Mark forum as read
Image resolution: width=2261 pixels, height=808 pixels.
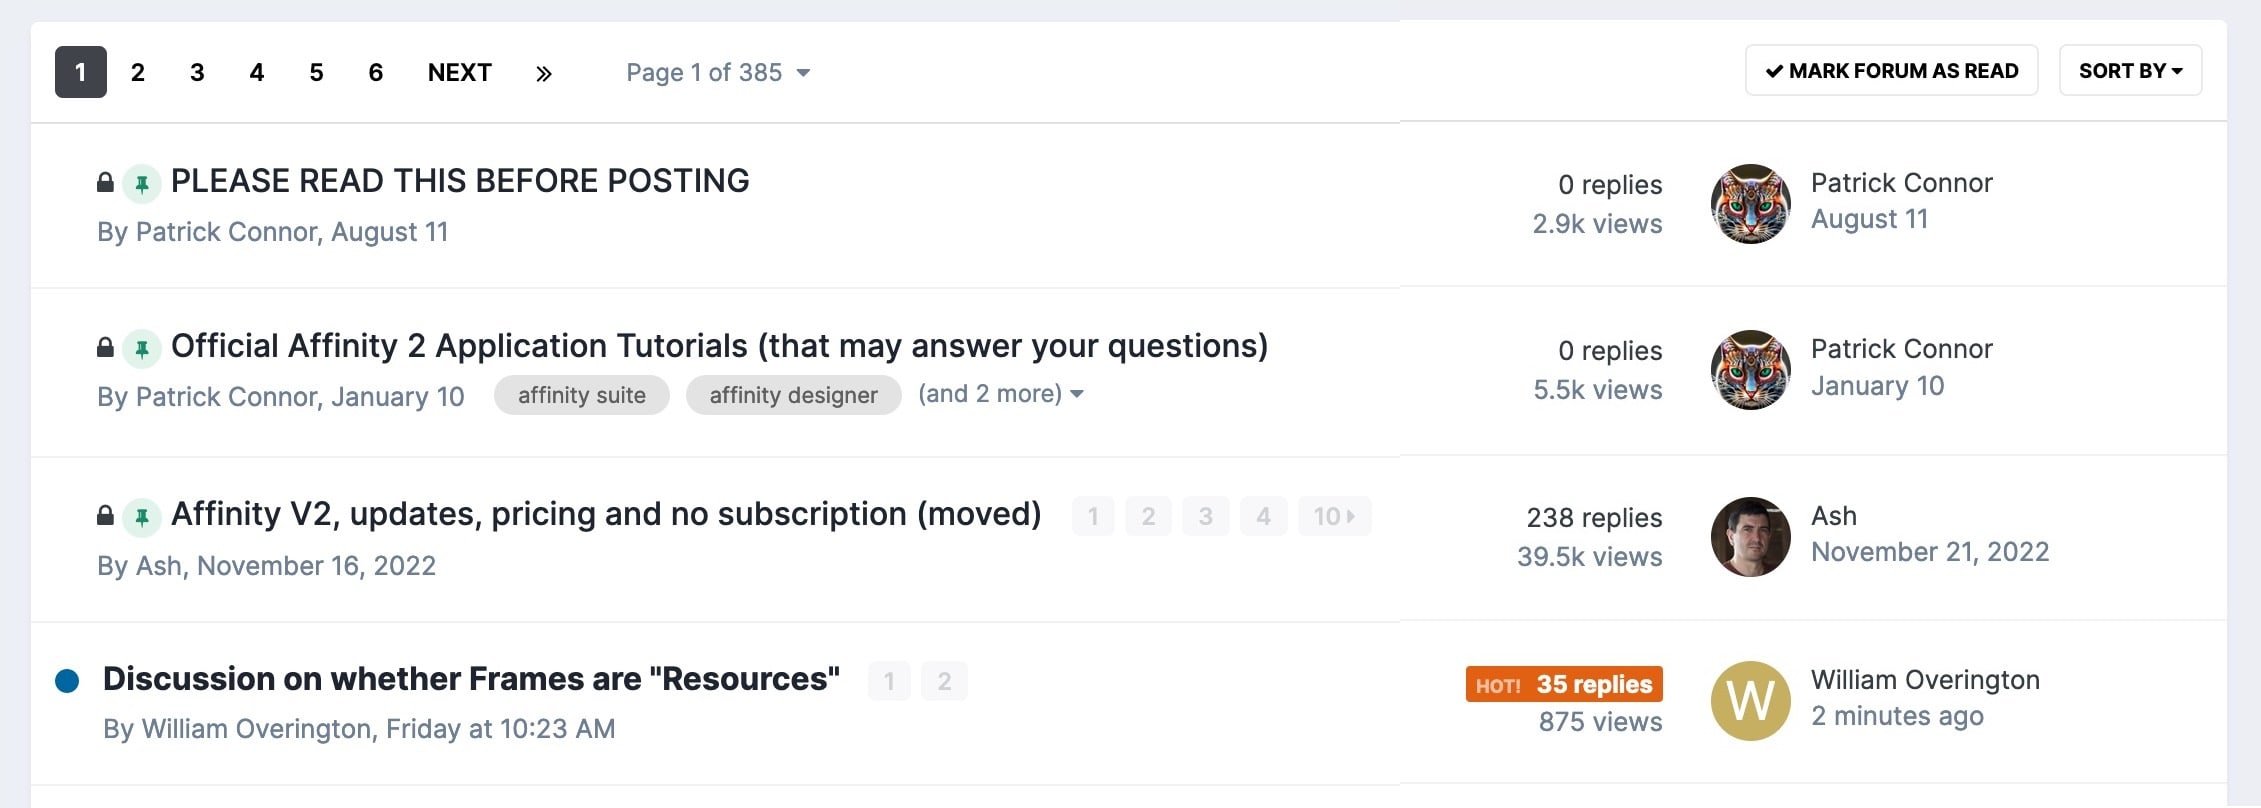pos(1891,70)
